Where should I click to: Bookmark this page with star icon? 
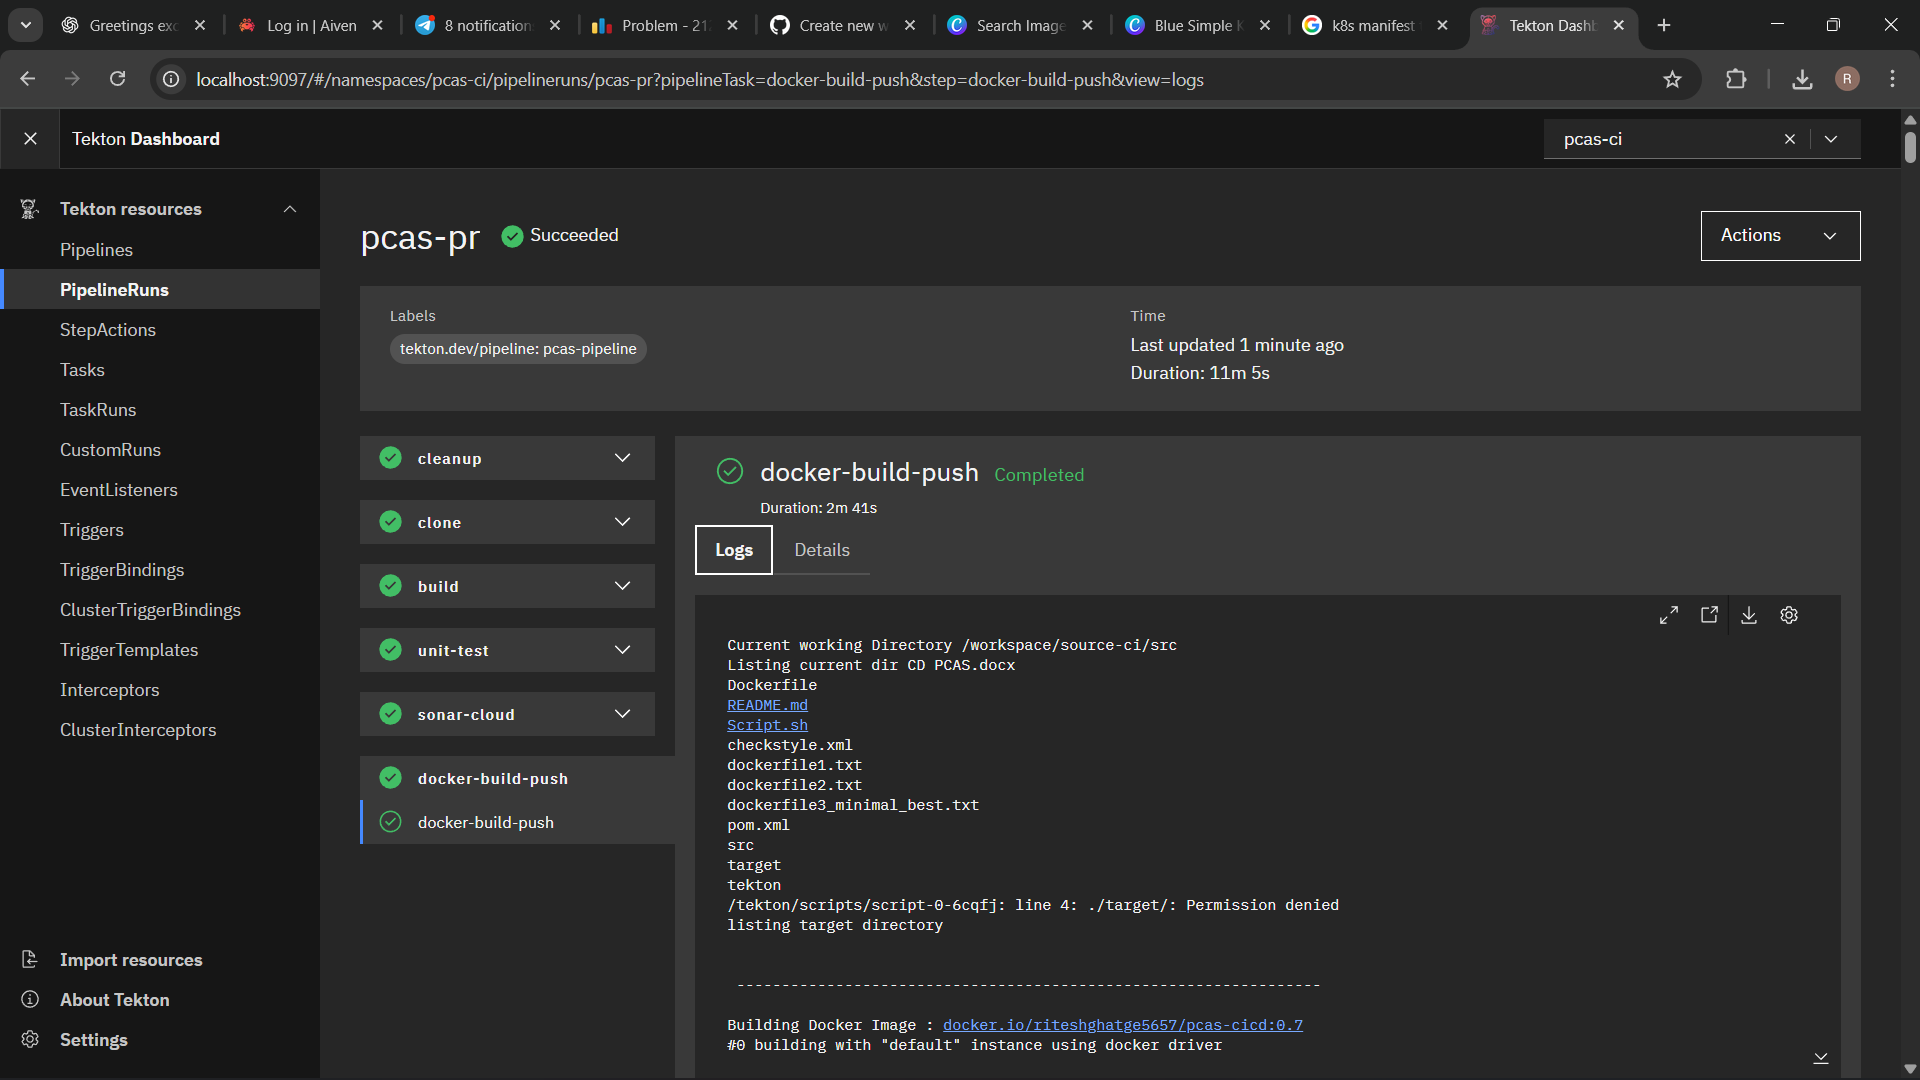coord(1672,80)
